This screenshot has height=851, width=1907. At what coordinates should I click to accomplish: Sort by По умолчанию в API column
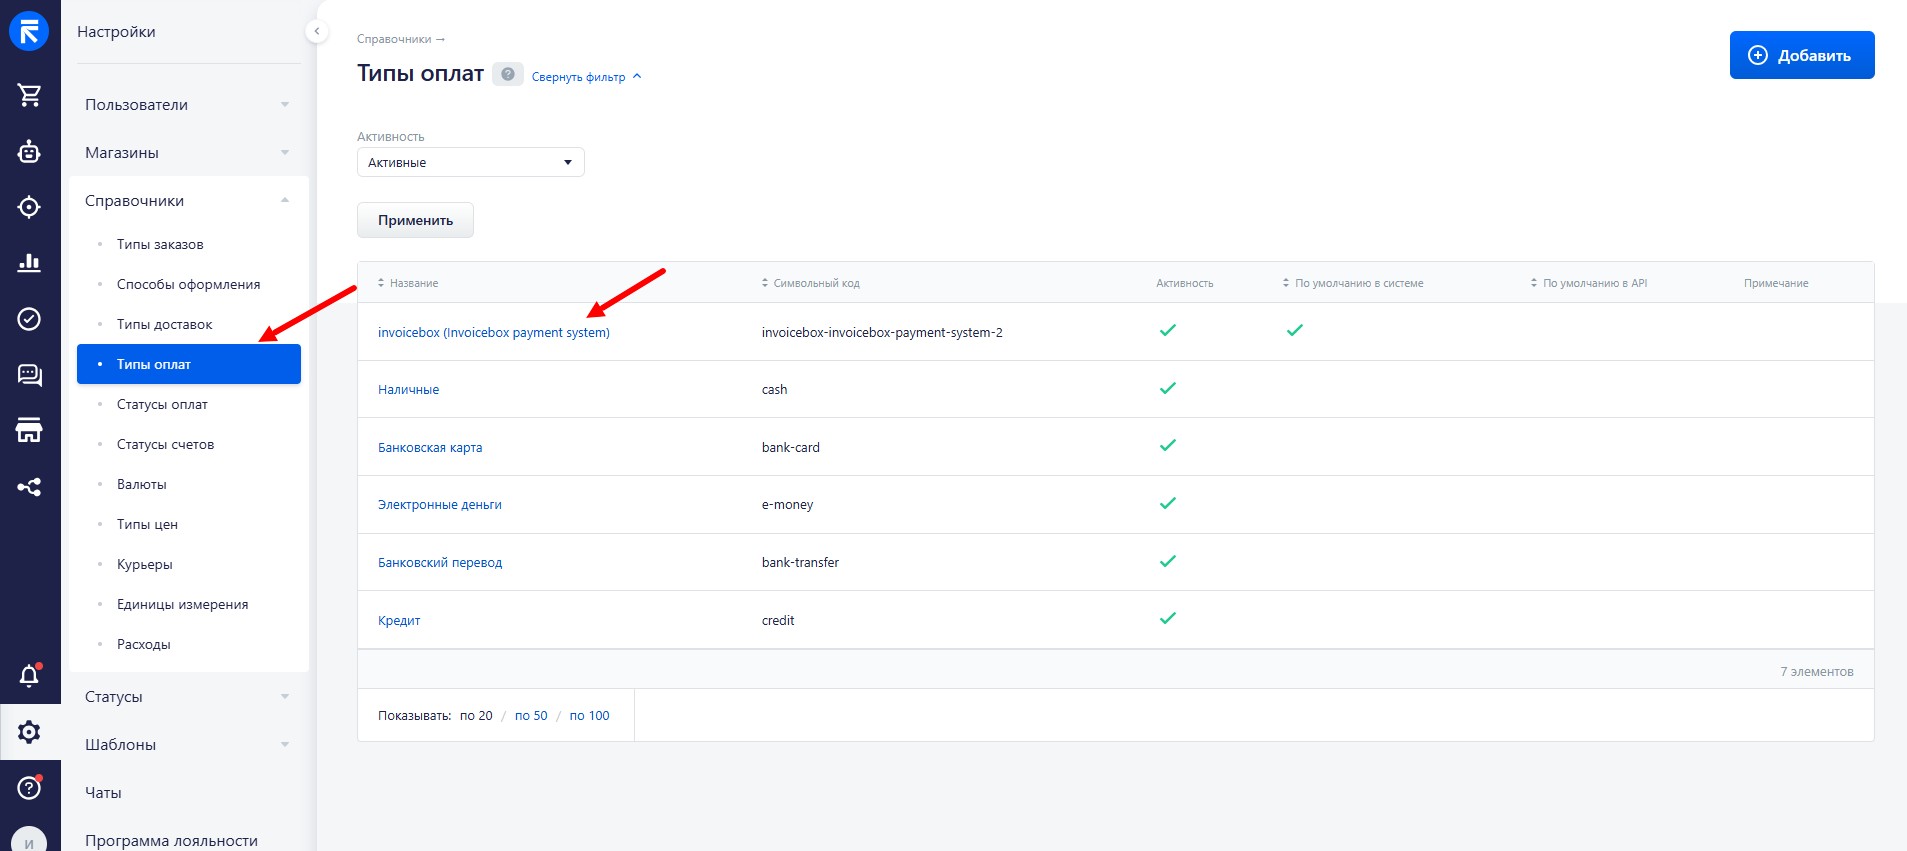pyautogui.click(x=1589, y=283)
